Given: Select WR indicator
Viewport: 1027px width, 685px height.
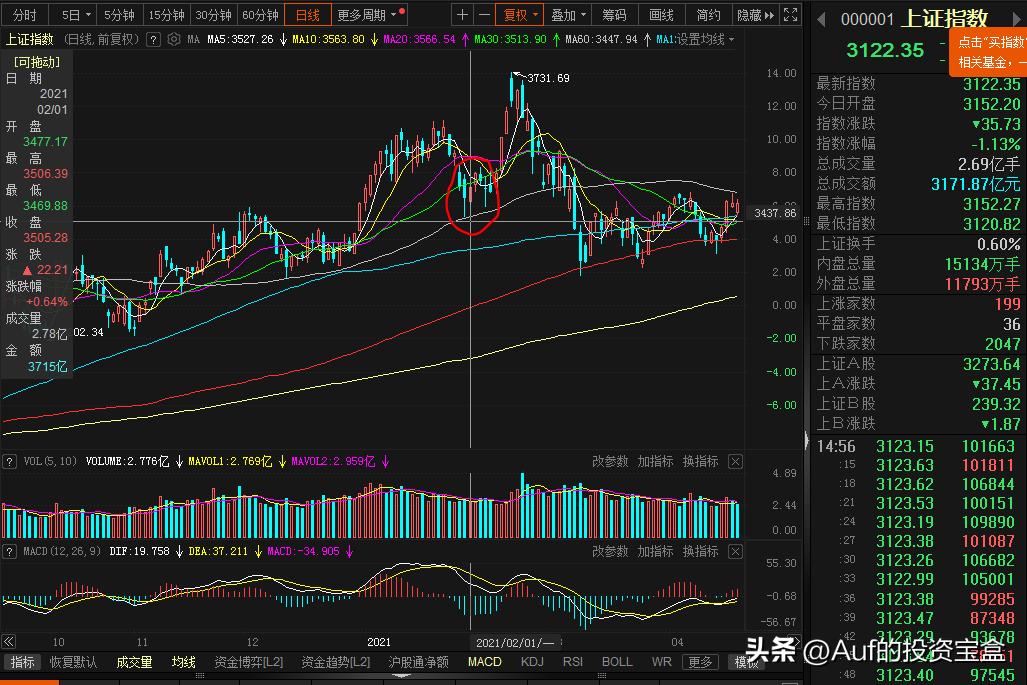Looking at the screenshot, I should [x=662, y=662].
